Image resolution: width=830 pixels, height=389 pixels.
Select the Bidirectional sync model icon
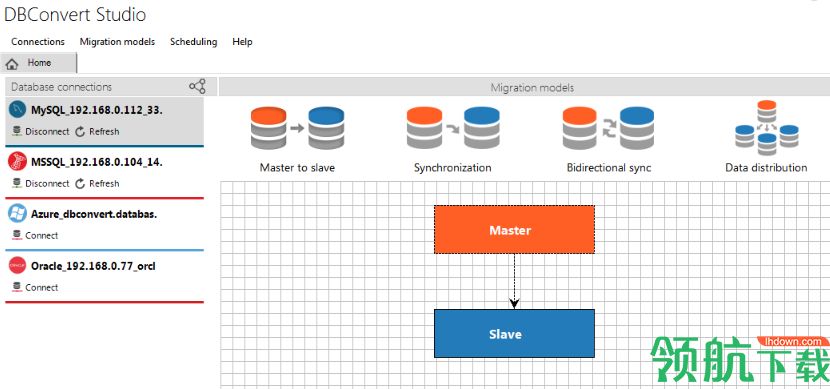coord(608,128)
